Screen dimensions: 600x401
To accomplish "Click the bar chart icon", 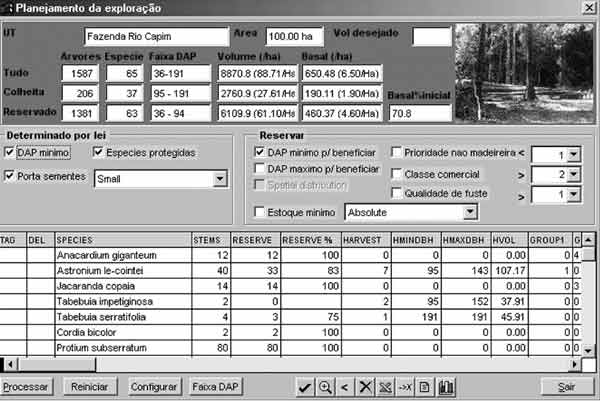I will [x=444, y=386].
